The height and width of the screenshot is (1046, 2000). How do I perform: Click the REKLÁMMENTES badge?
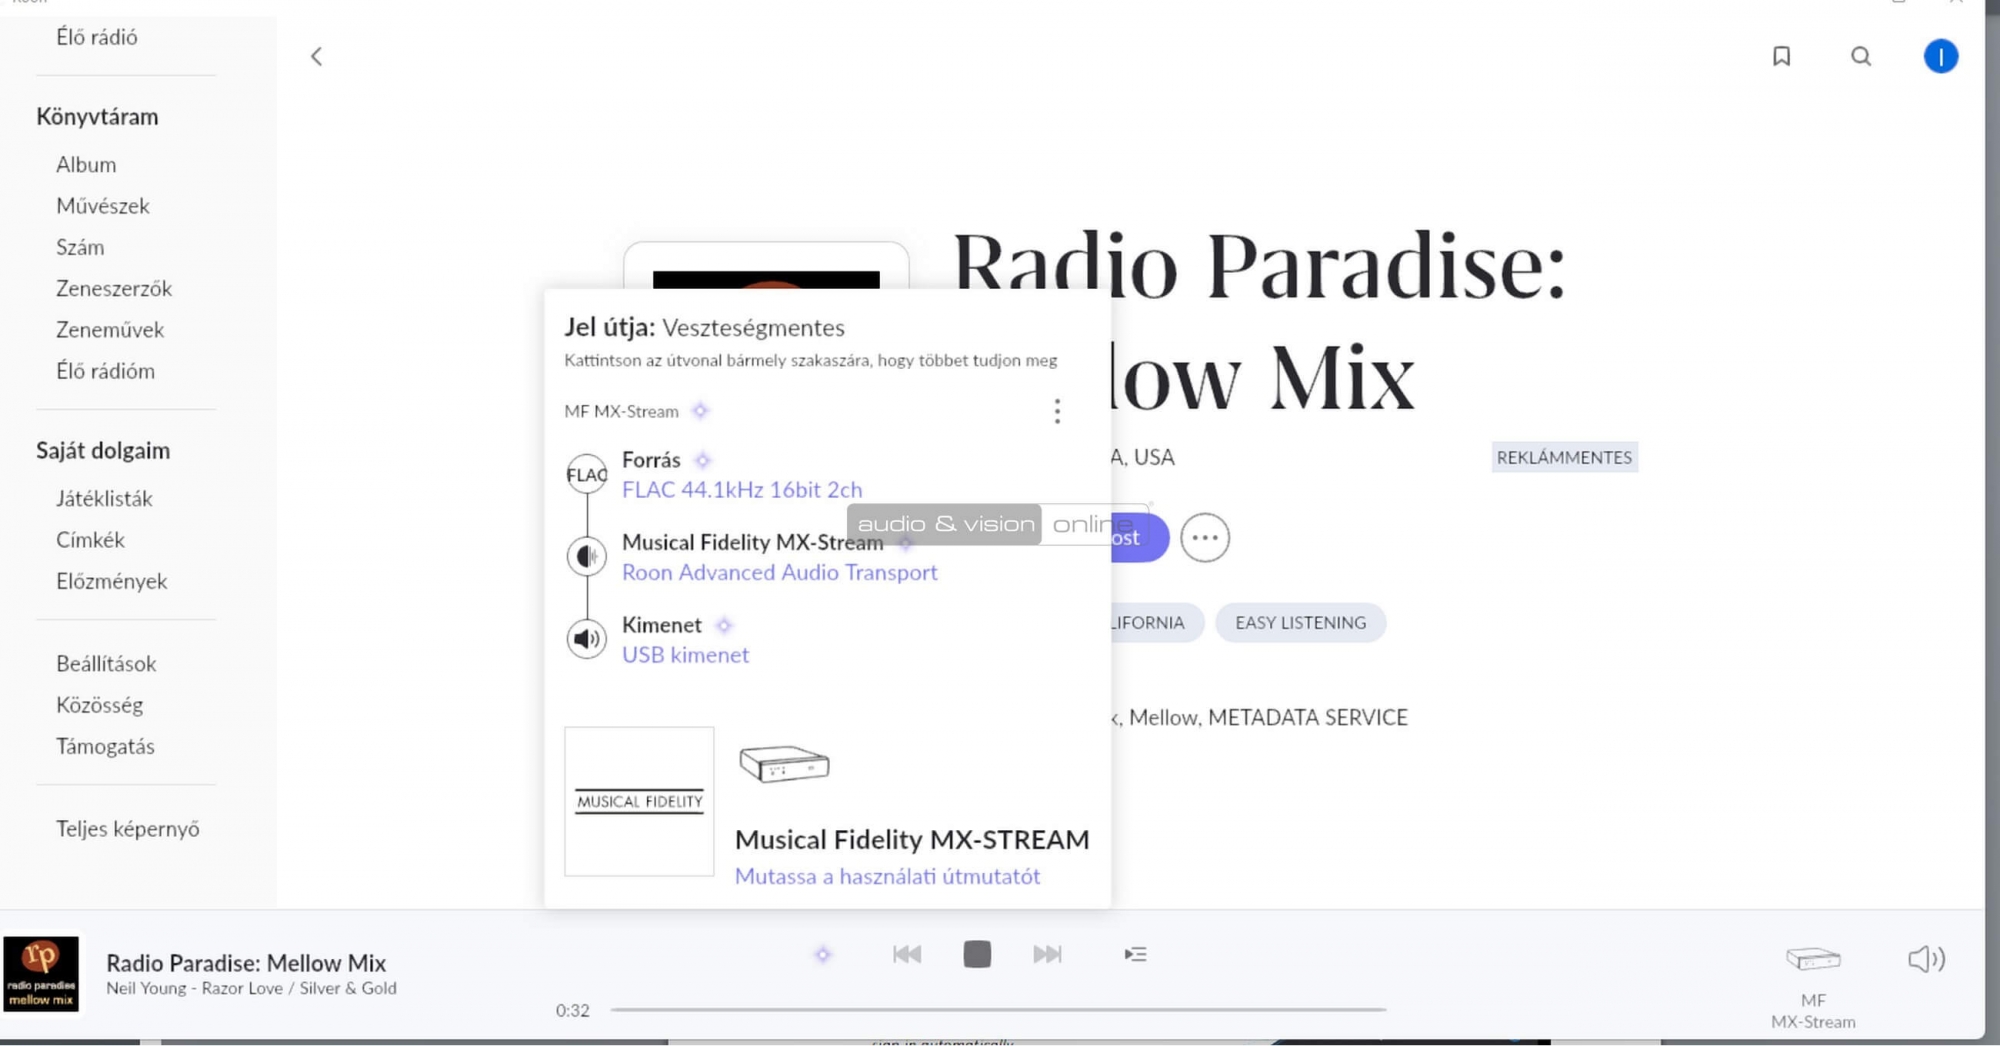point(1564,457)
